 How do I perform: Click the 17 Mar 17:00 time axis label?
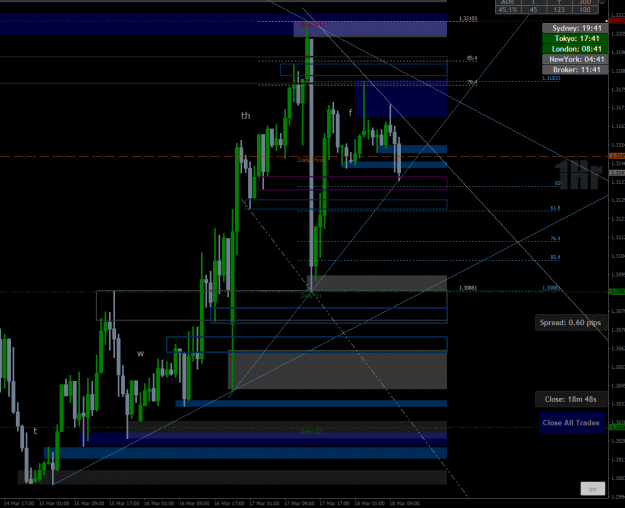pyautogui.click(x=334, y=503)
